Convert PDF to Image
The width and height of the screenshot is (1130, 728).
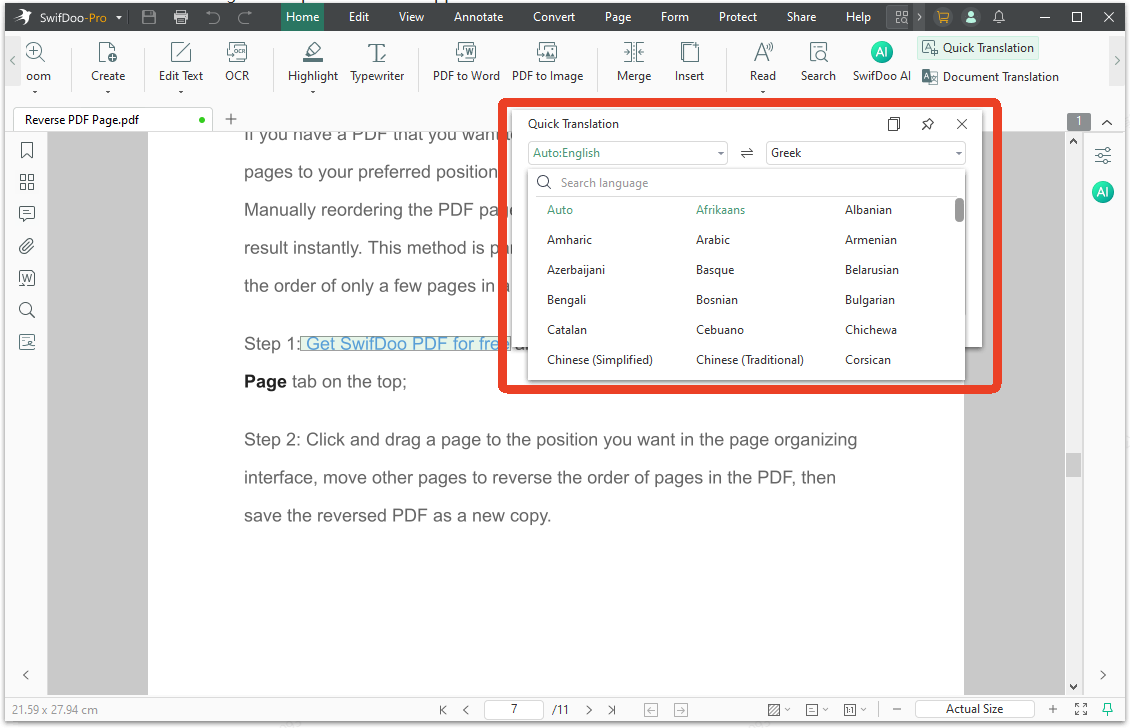click(x=548, y=62)
